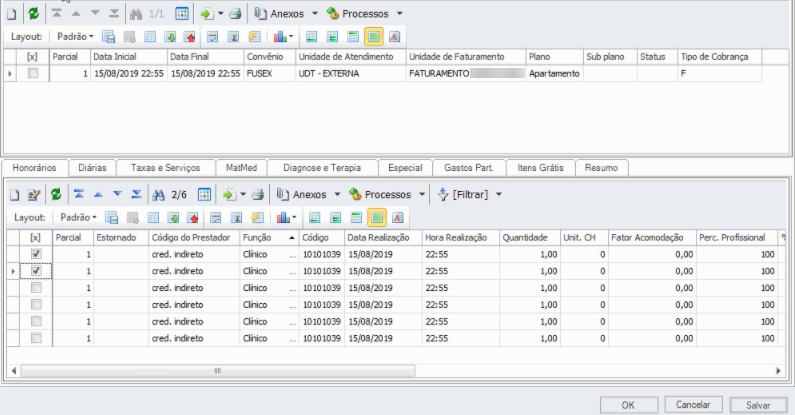This screenshot has height=415, width=795.
Task: Open the binoculars search in the top toolbar
Action: coord(136,14)
